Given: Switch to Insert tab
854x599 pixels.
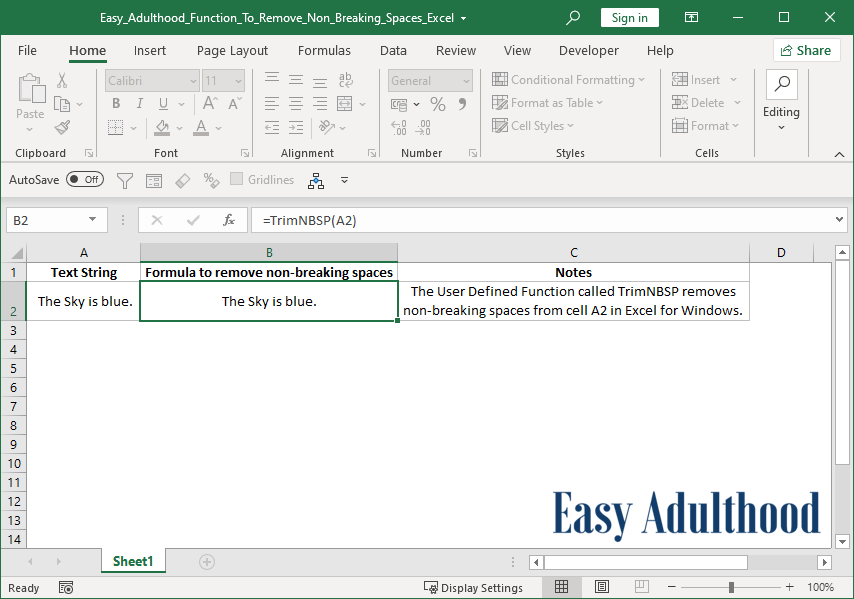Looking at the screenshot, I should pos(150,51).
